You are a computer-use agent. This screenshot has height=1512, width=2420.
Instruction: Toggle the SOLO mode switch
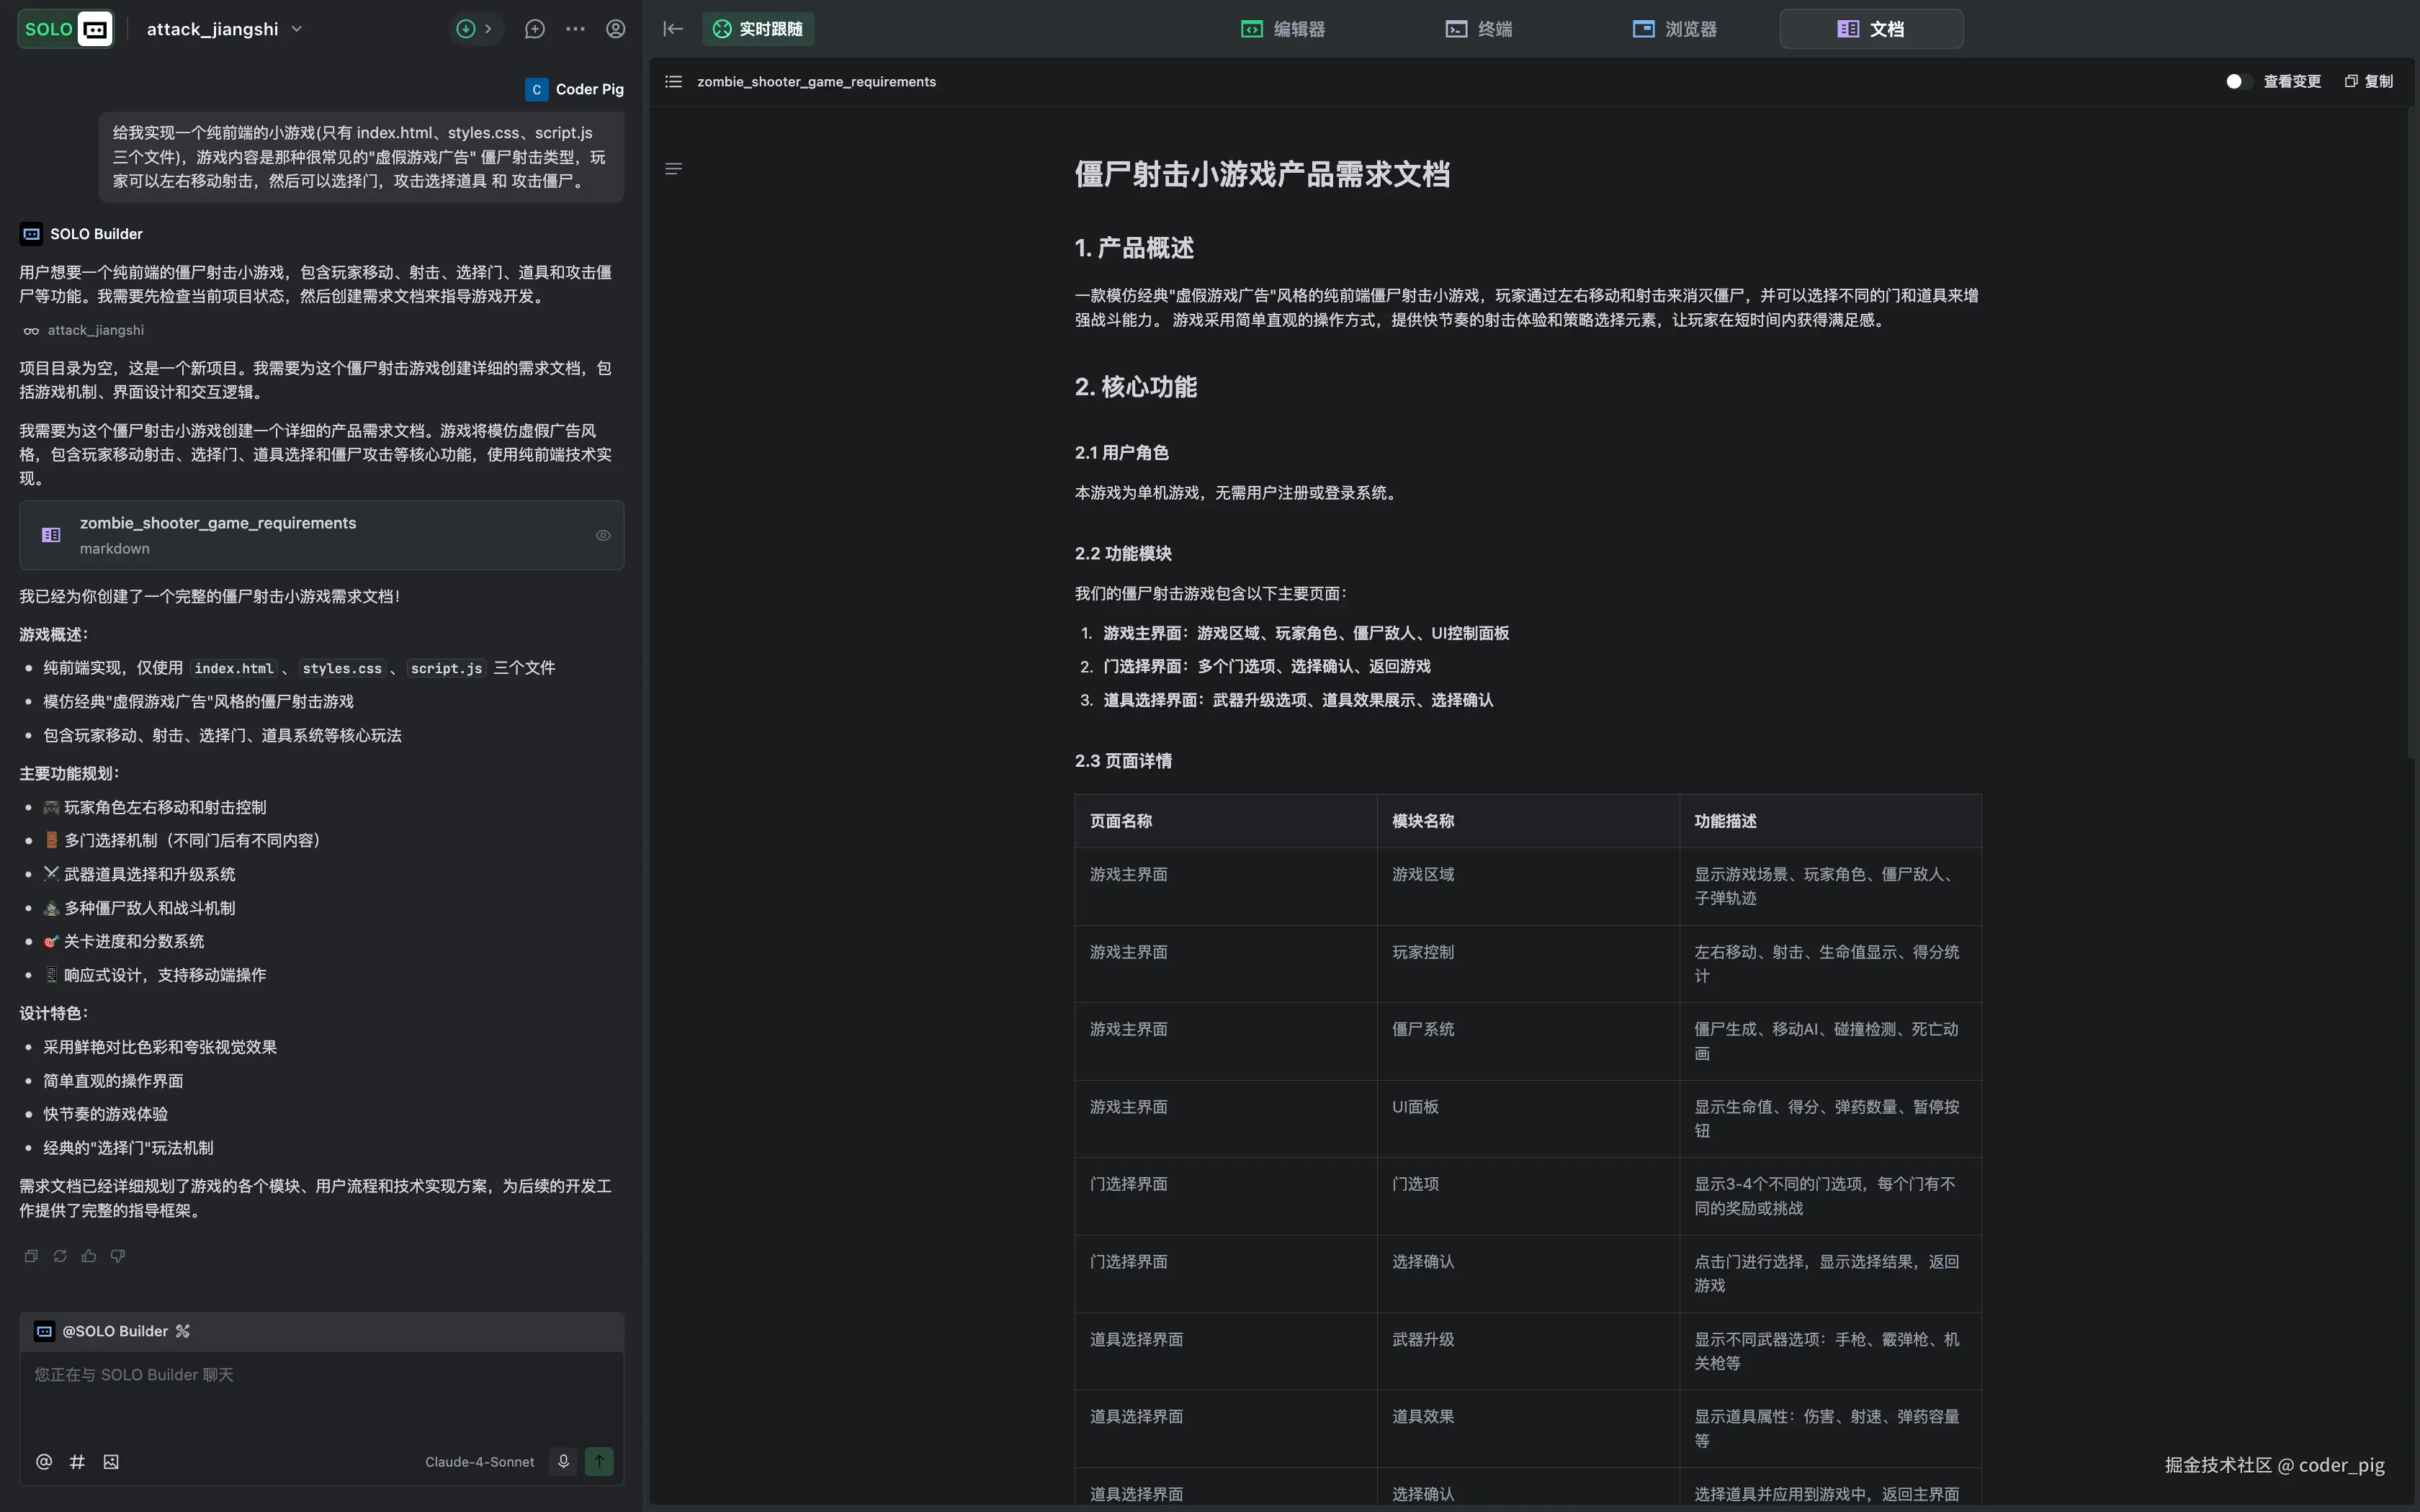65,29
